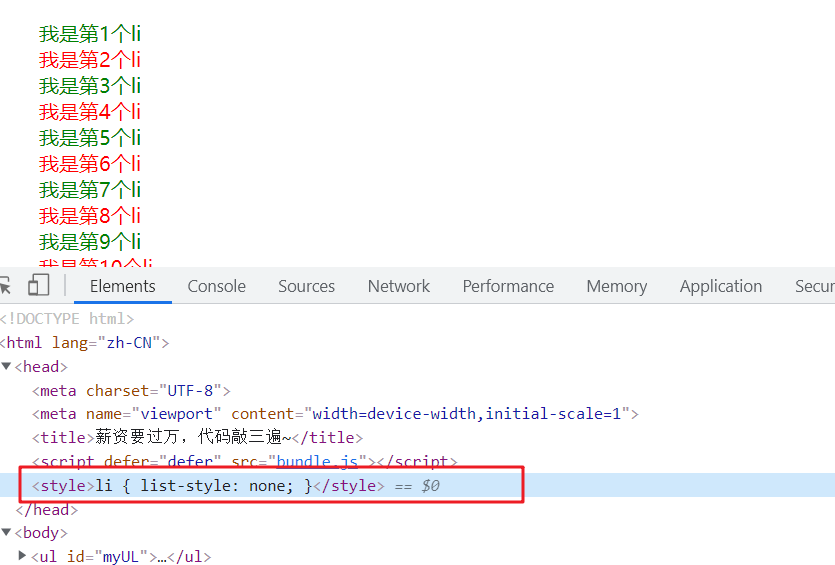Screen dimensions: 835x565
Task: Collapse the body node triangle
Action: [6, 532]
